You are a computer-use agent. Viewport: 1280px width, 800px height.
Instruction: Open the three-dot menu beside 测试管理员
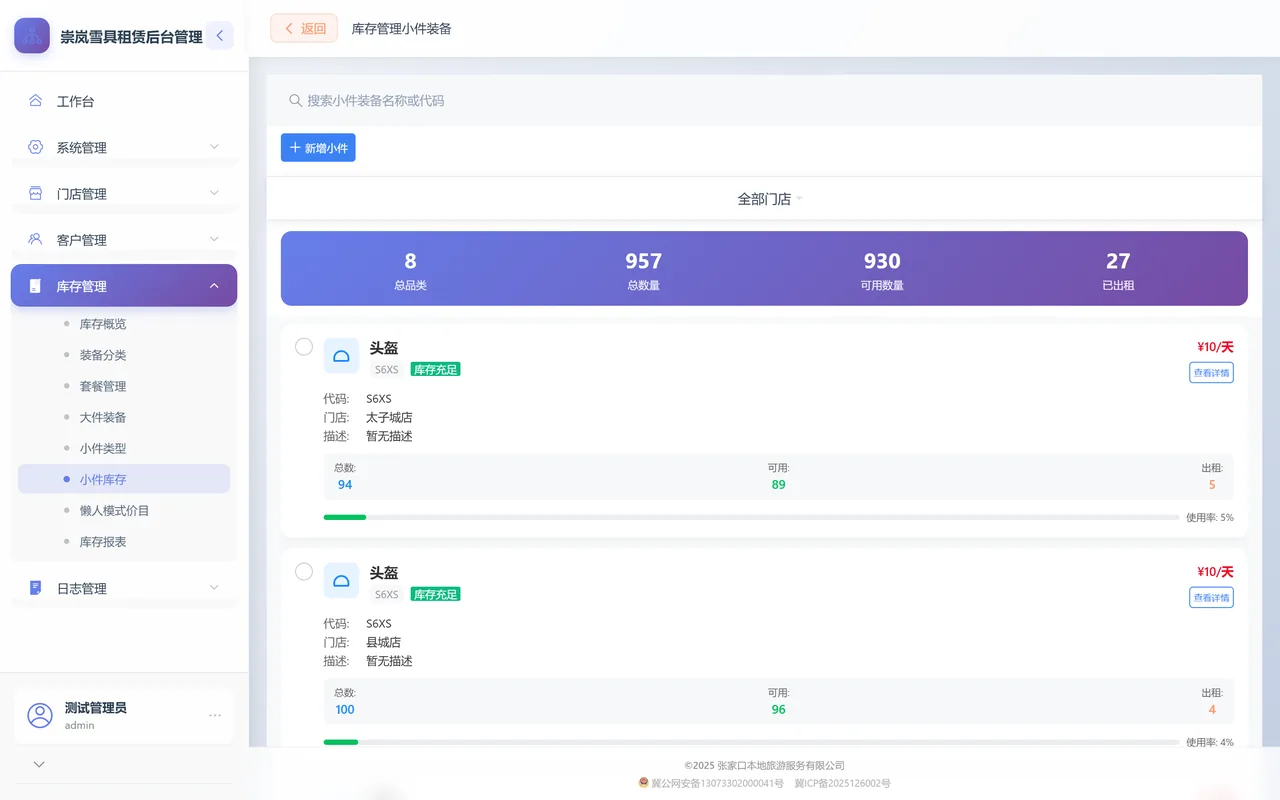215,715
